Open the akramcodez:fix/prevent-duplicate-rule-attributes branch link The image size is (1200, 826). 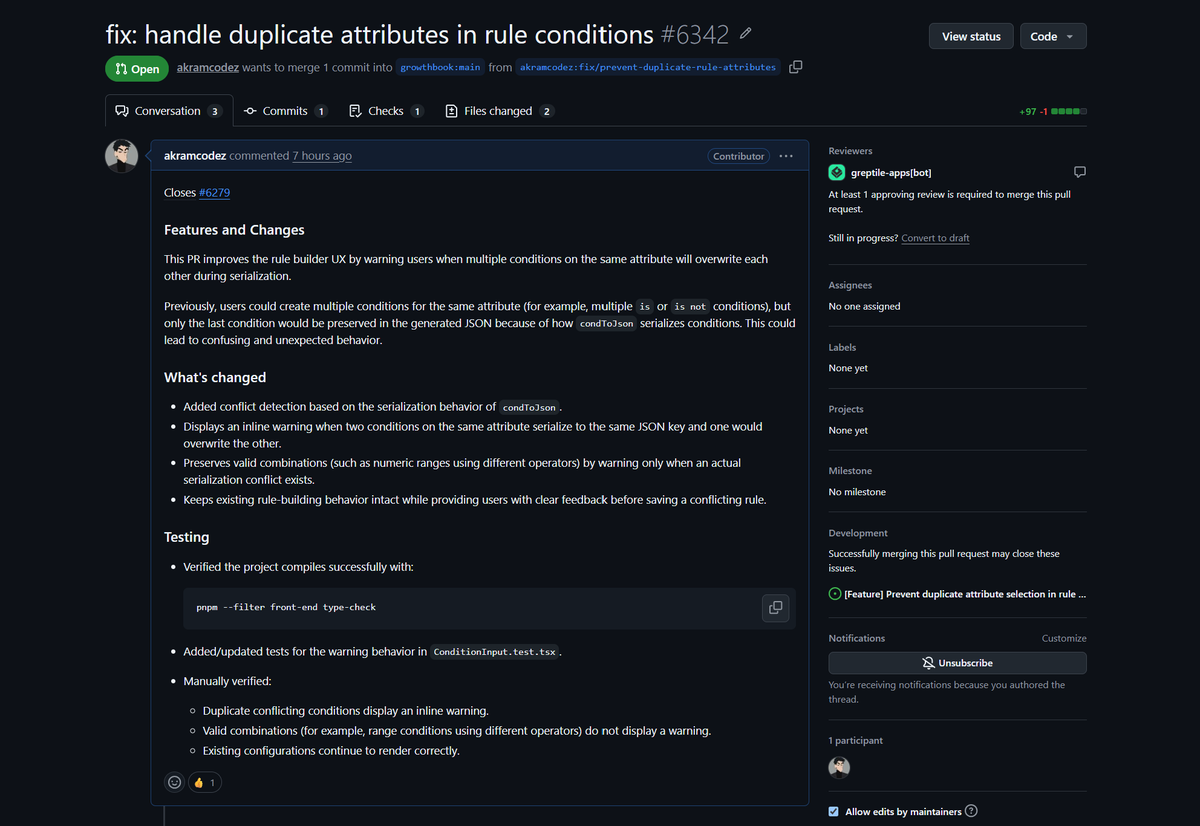648,67
